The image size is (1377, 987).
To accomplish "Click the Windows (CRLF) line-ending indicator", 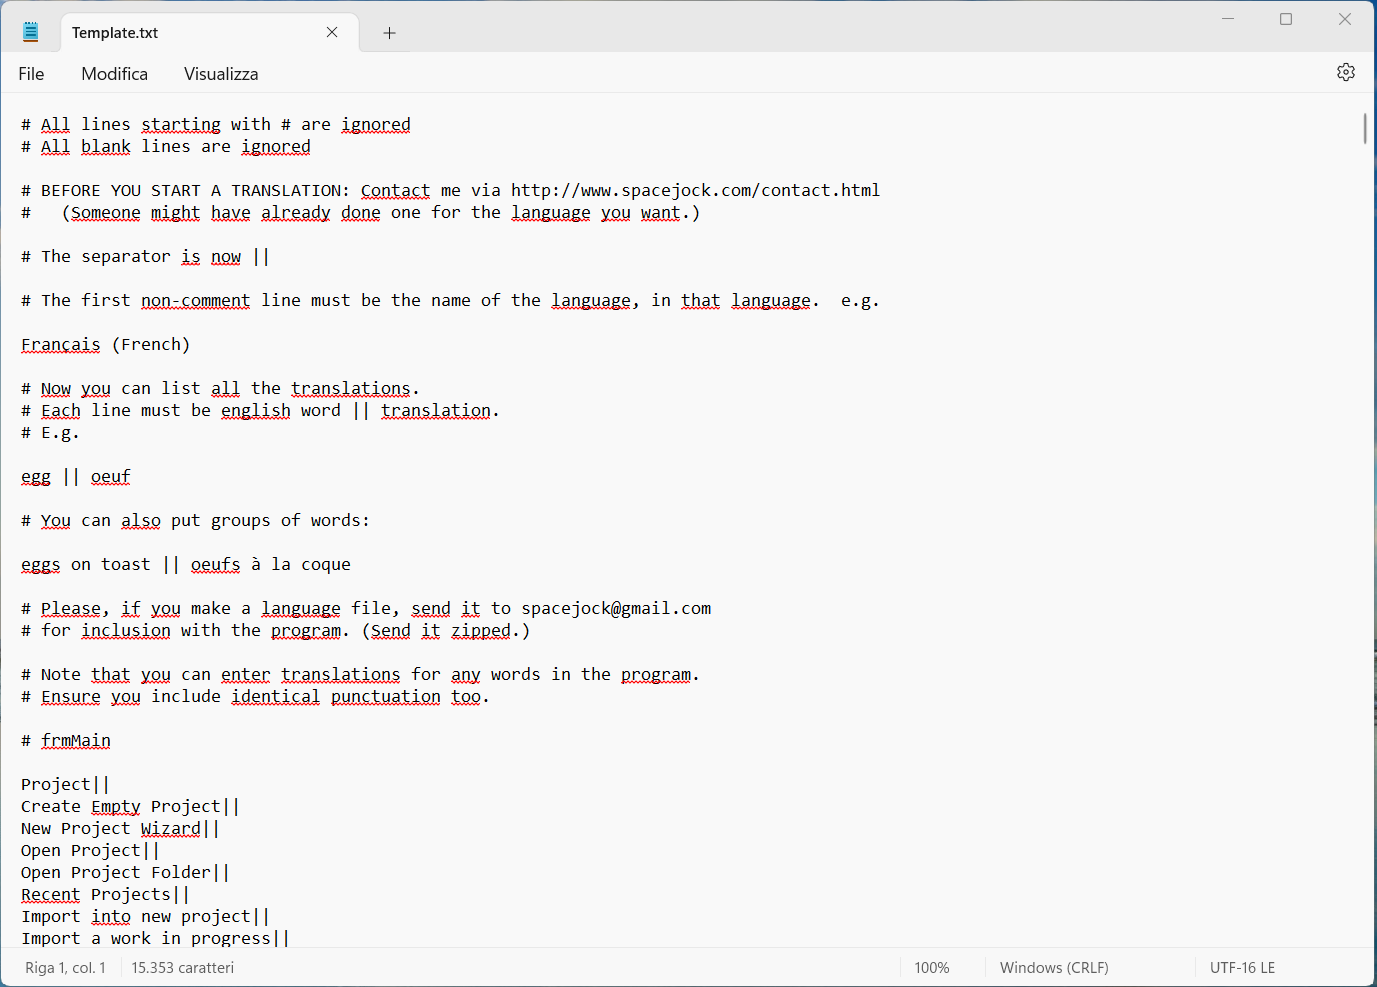I will pos(1053,967).
